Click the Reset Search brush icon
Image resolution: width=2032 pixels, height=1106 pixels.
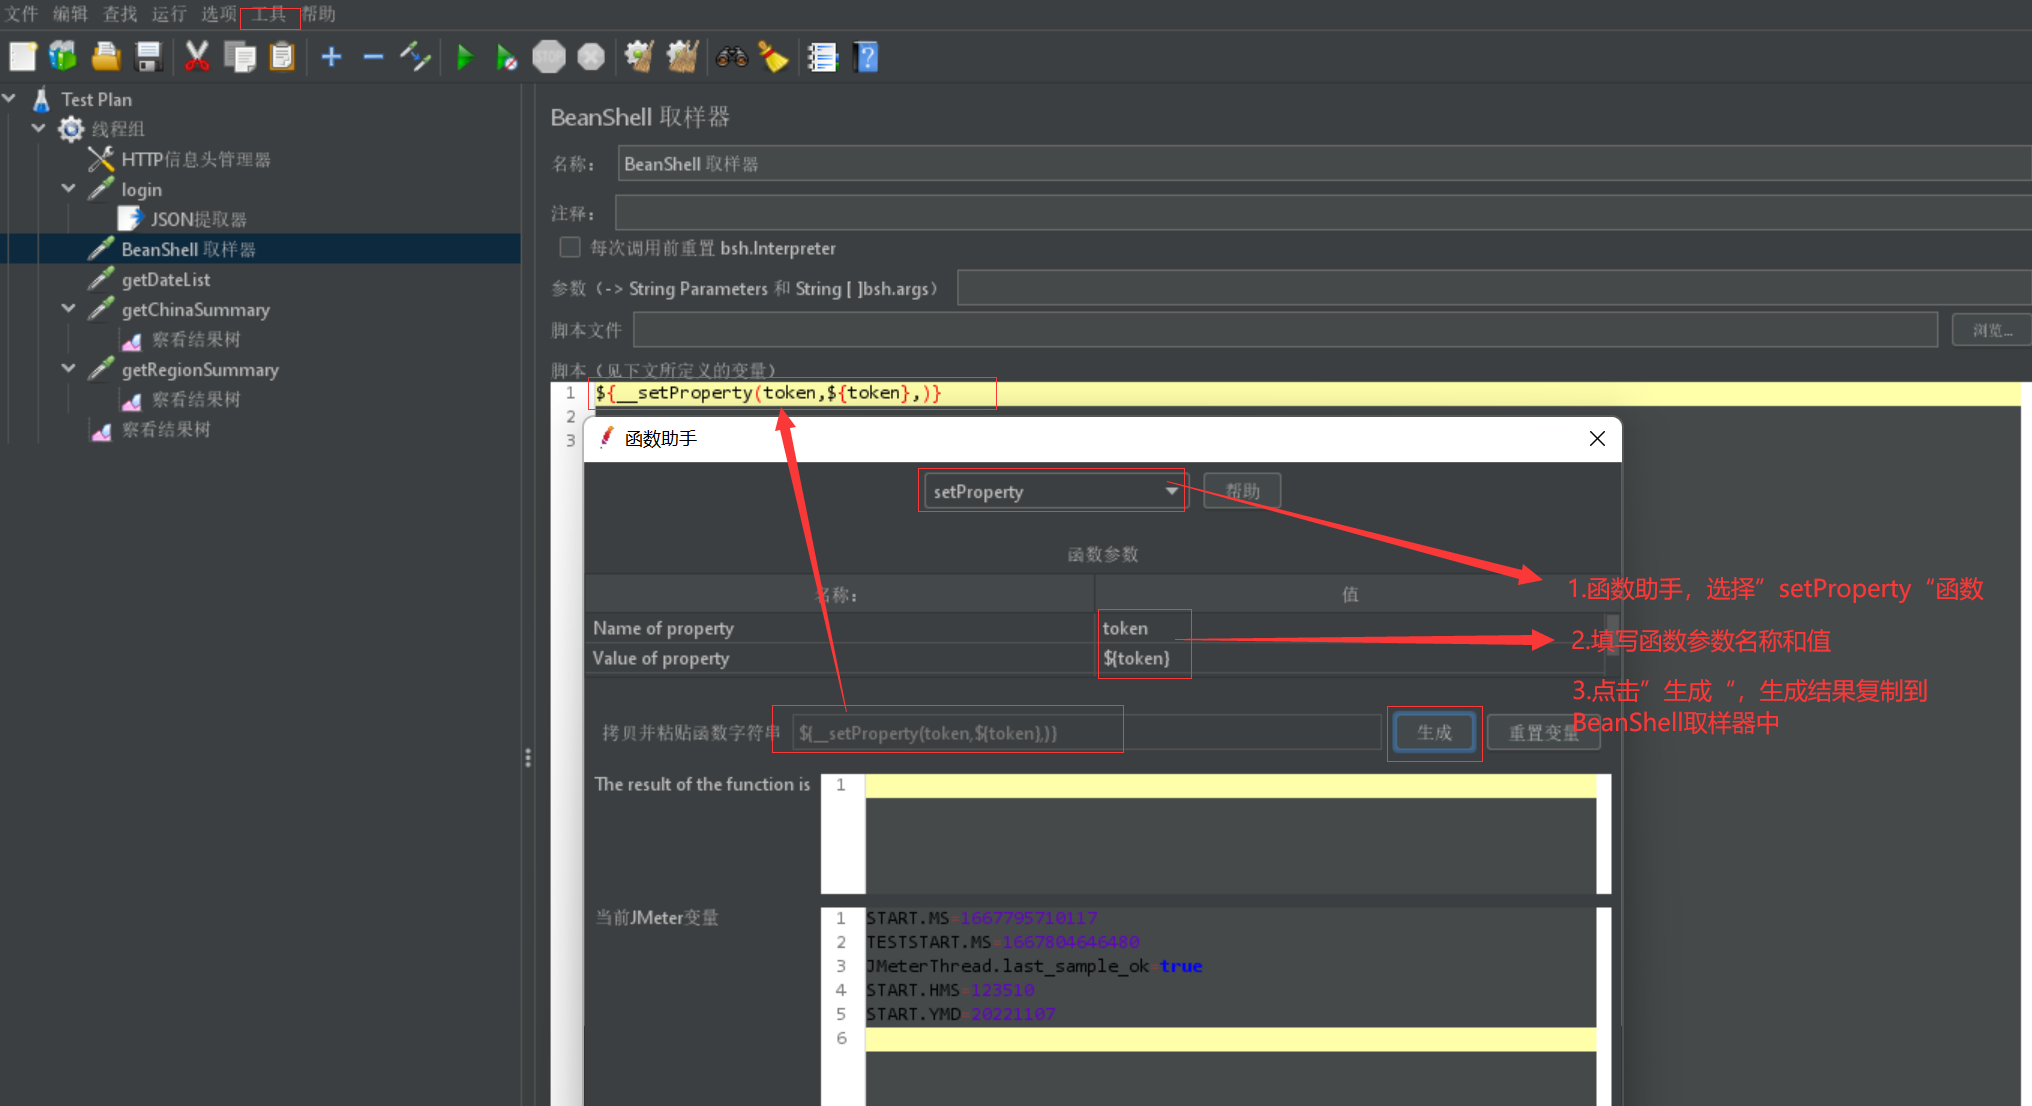coord(773,57)
